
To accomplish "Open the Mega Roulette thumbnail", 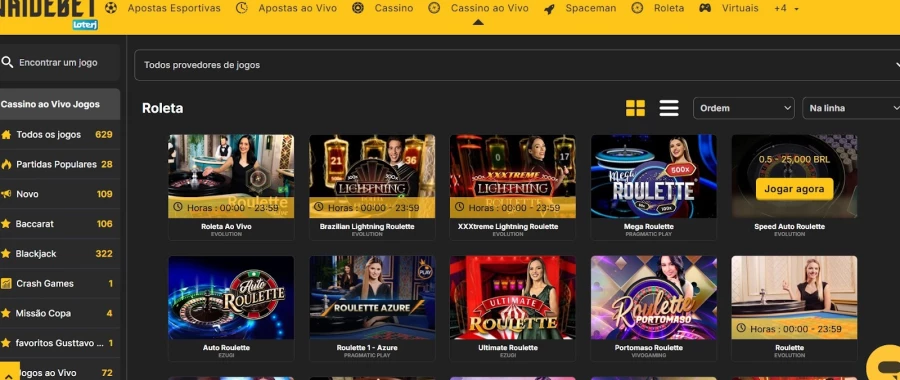I will click(x=654, y=176).
